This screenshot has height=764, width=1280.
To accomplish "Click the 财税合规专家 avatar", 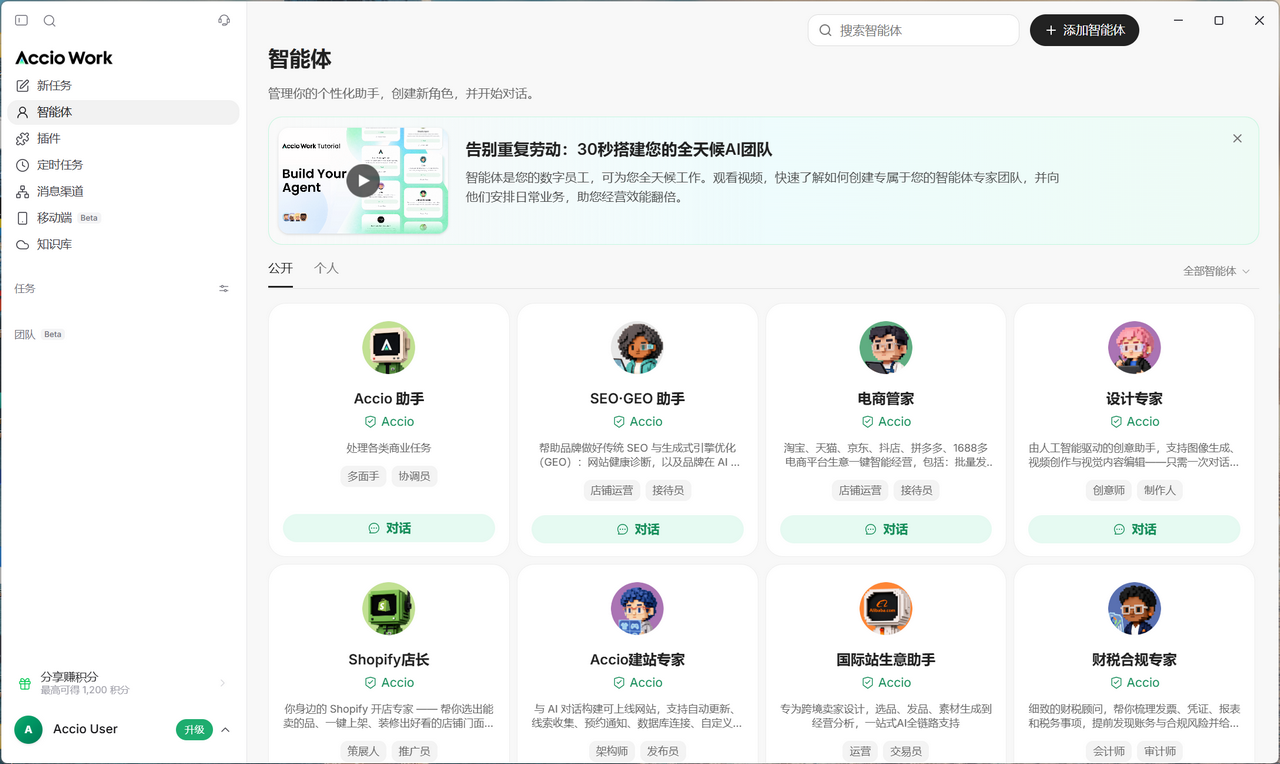I will coord(1134,609).
